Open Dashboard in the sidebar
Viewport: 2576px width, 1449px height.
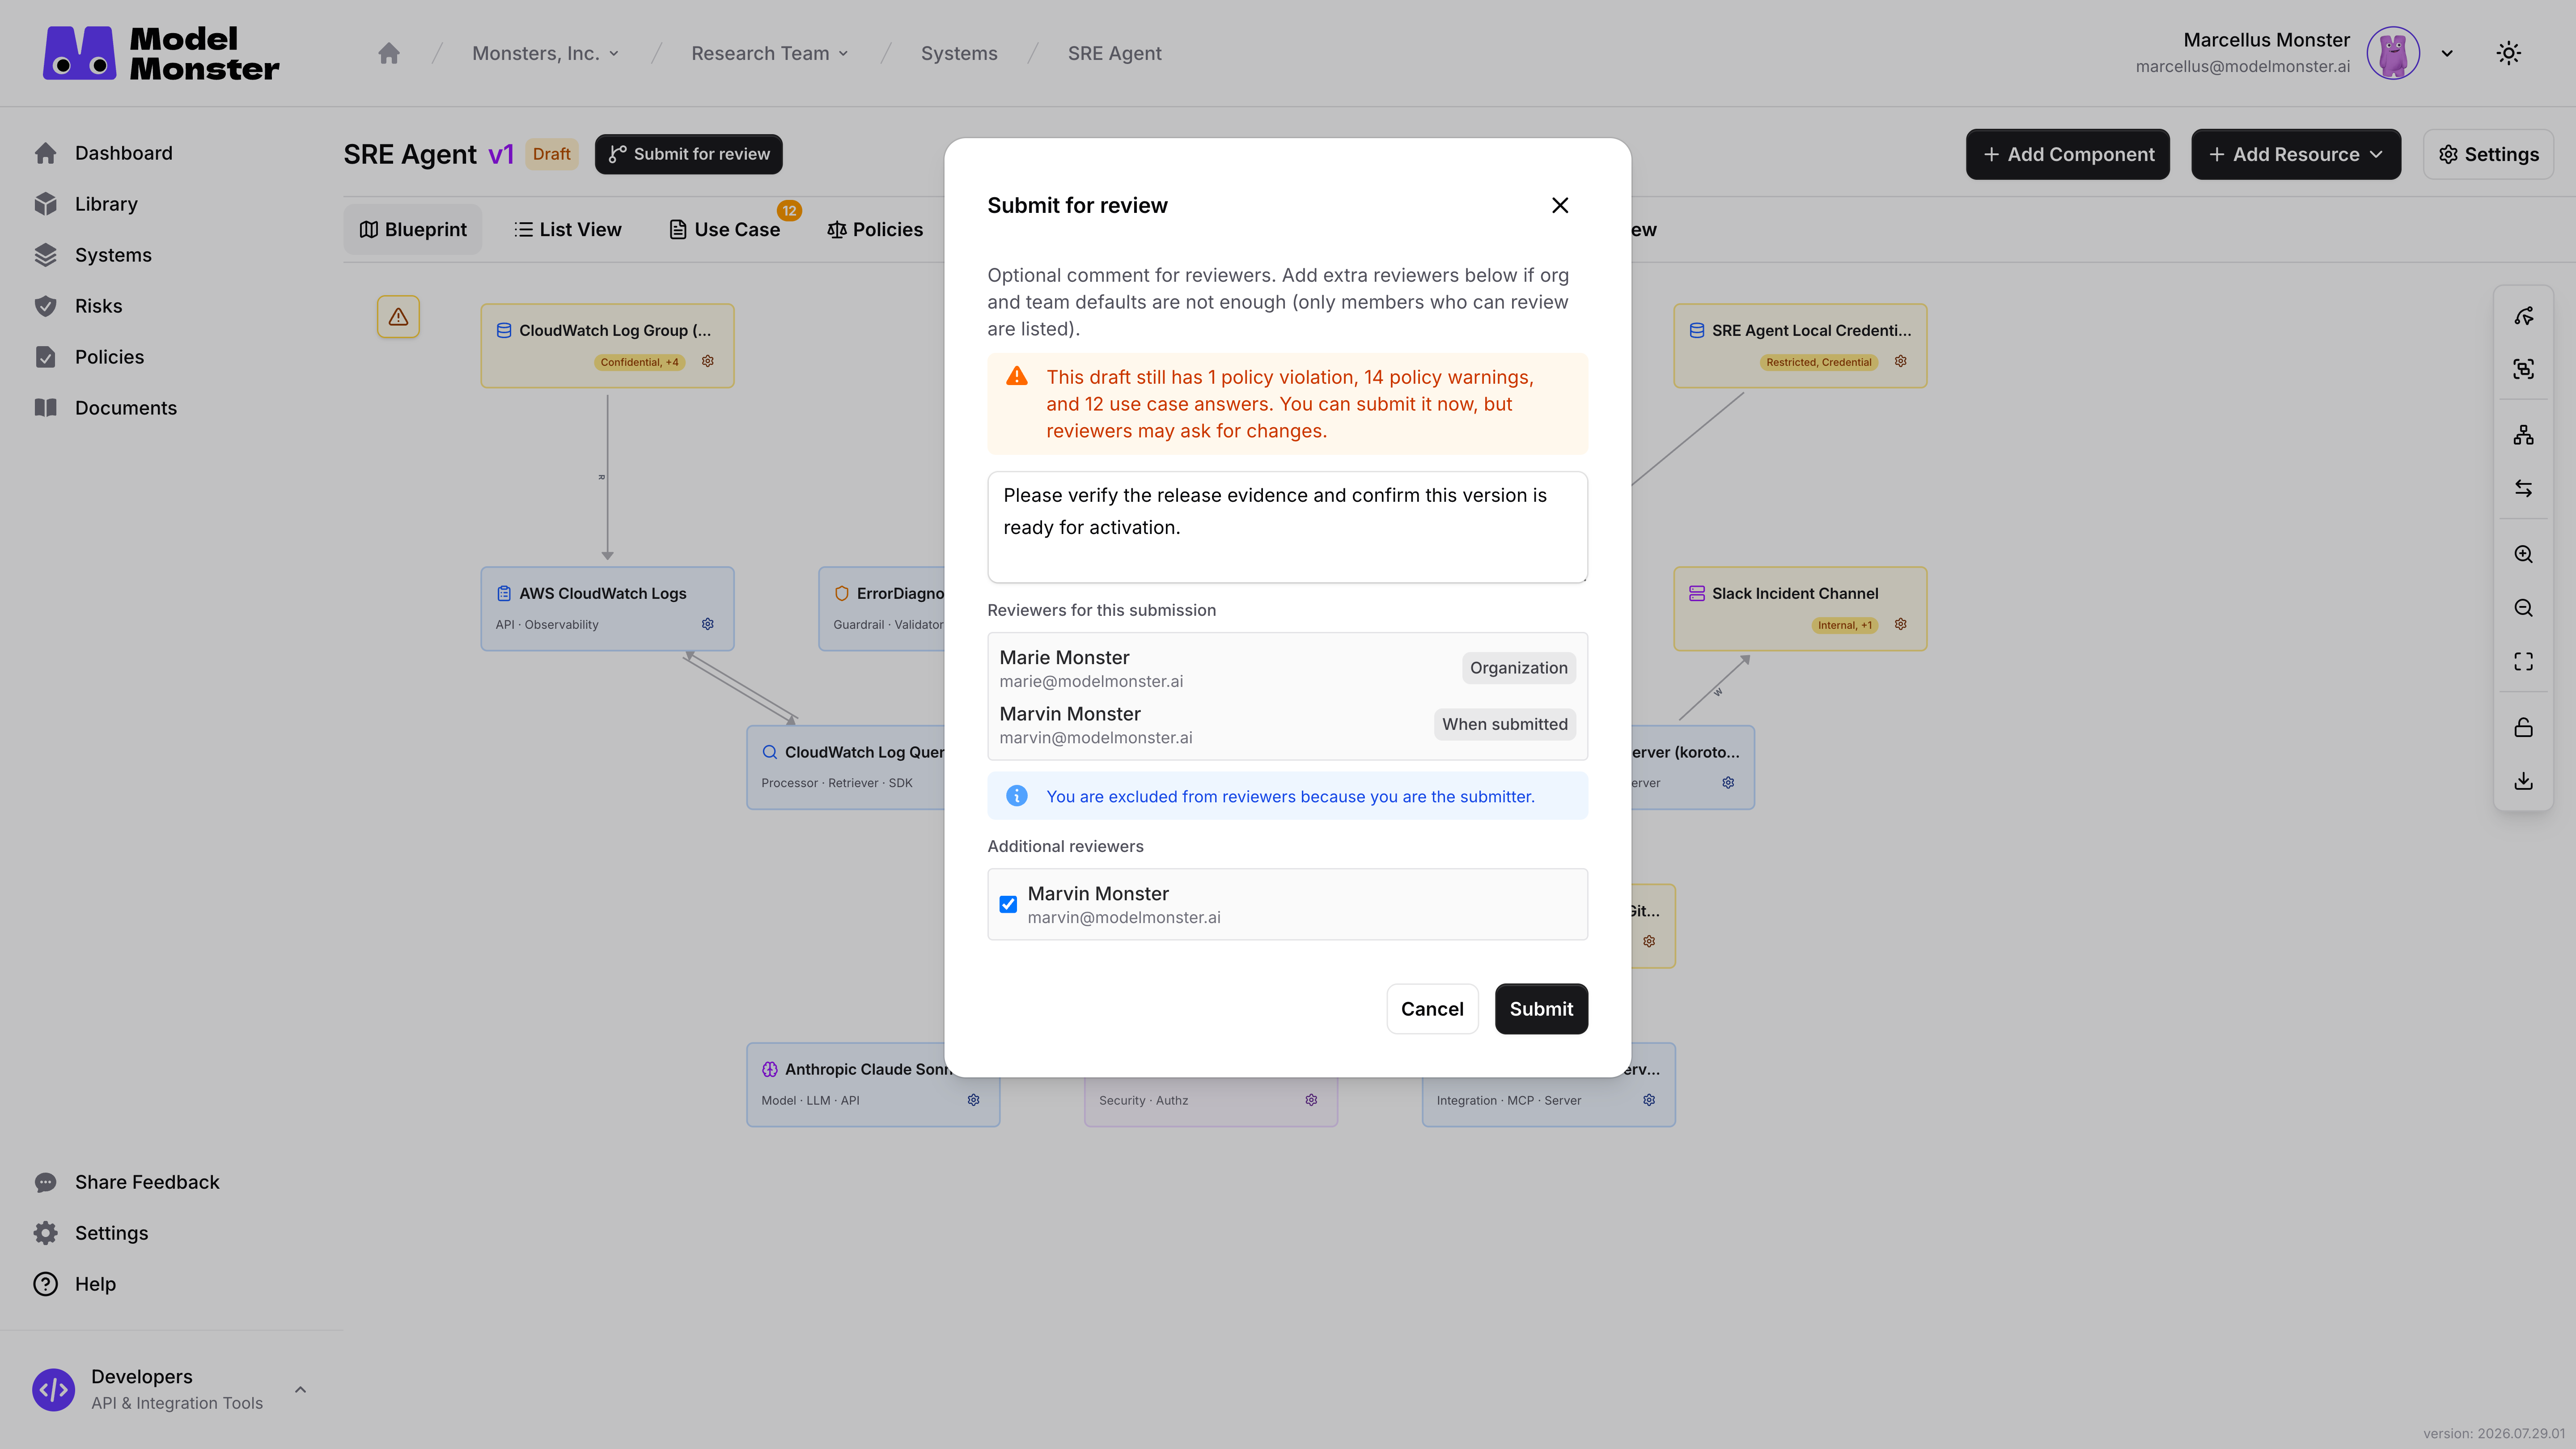(x=124, y=153)
